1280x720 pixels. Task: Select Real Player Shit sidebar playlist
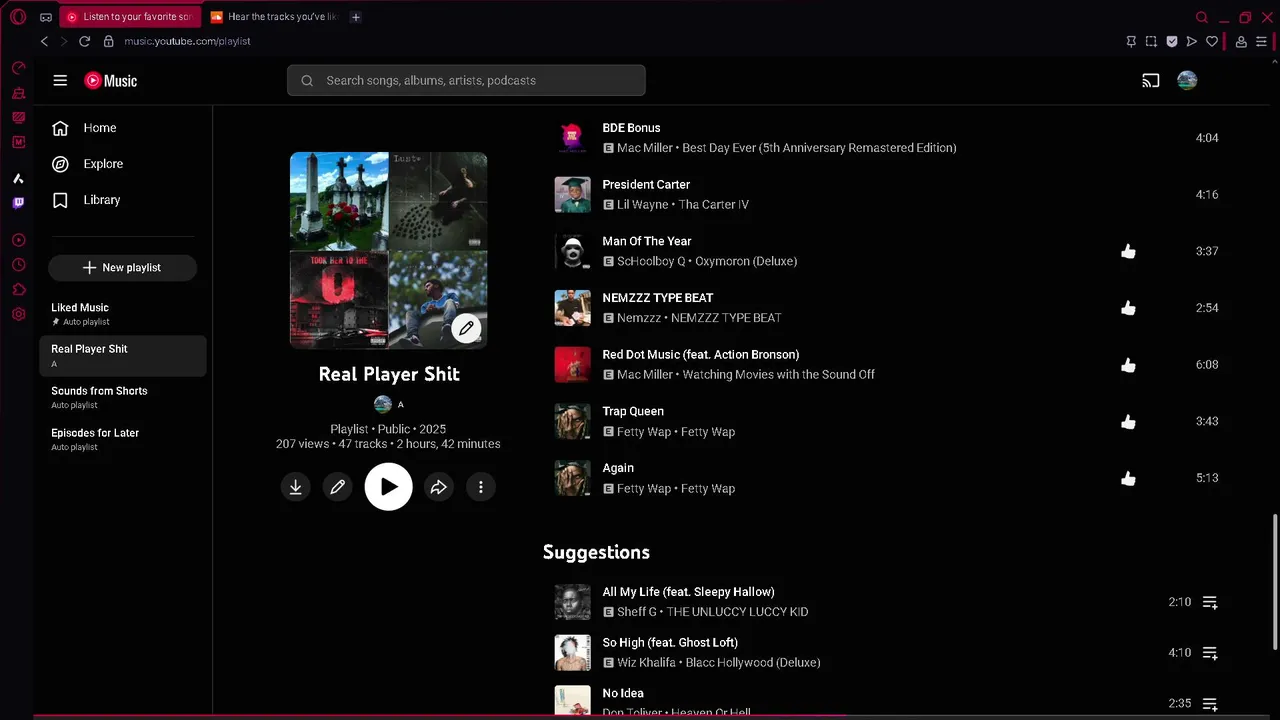pyautogui.click(x=124, y=356)
